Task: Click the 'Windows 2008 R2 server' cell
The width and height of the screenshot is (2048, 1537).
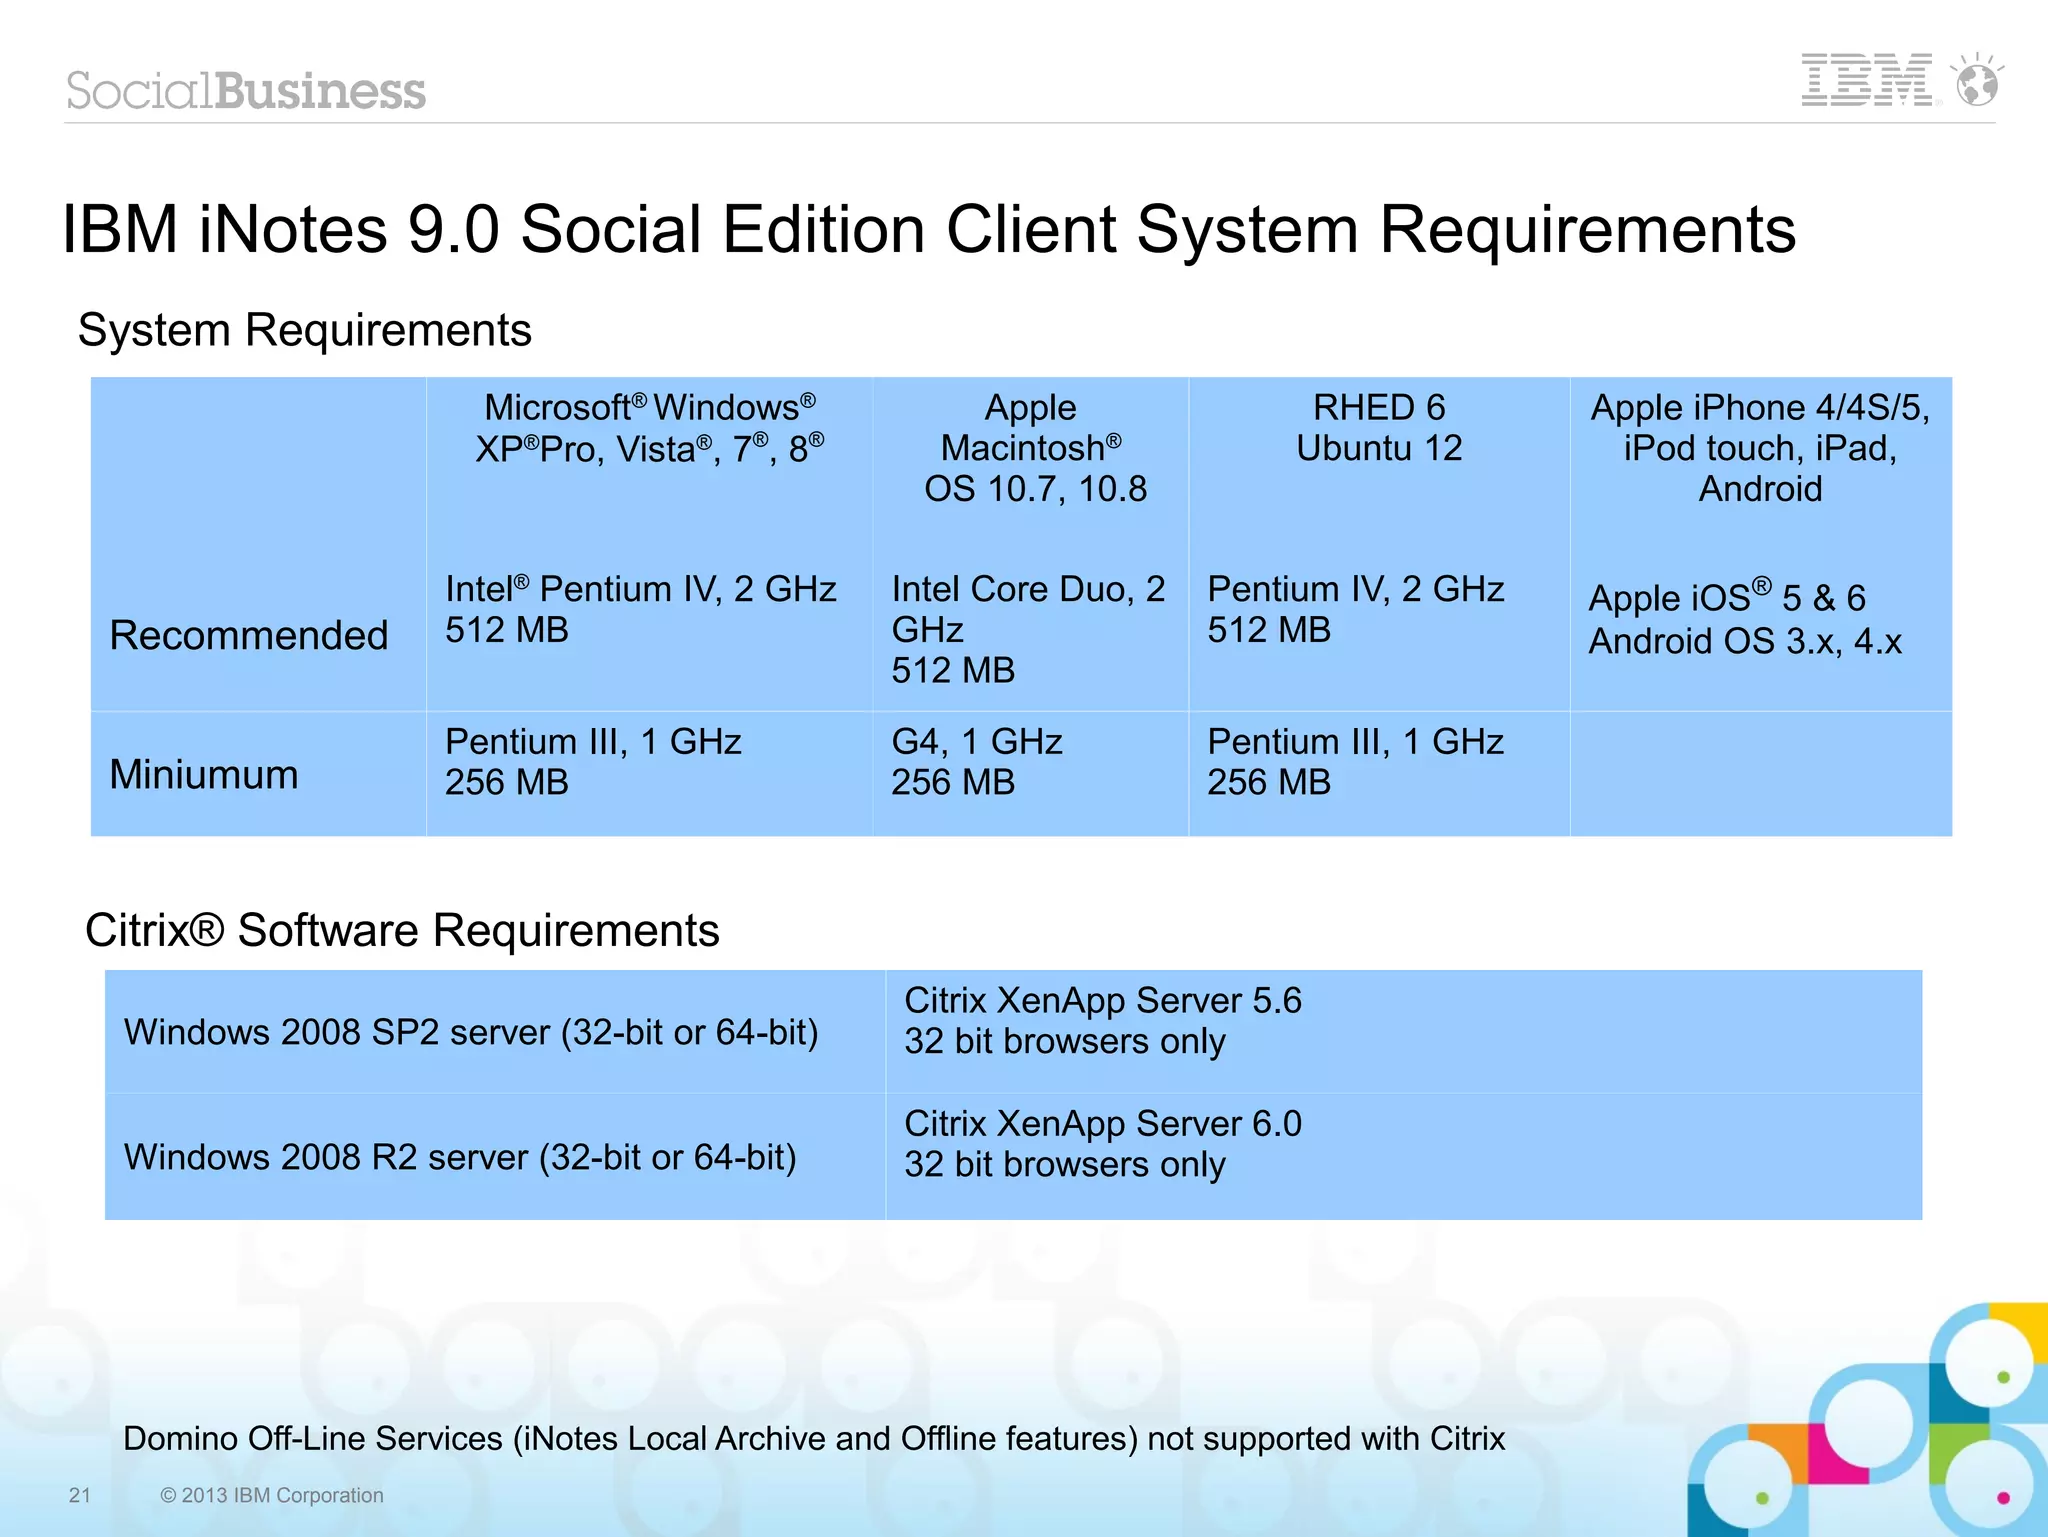Action: 495,1157
